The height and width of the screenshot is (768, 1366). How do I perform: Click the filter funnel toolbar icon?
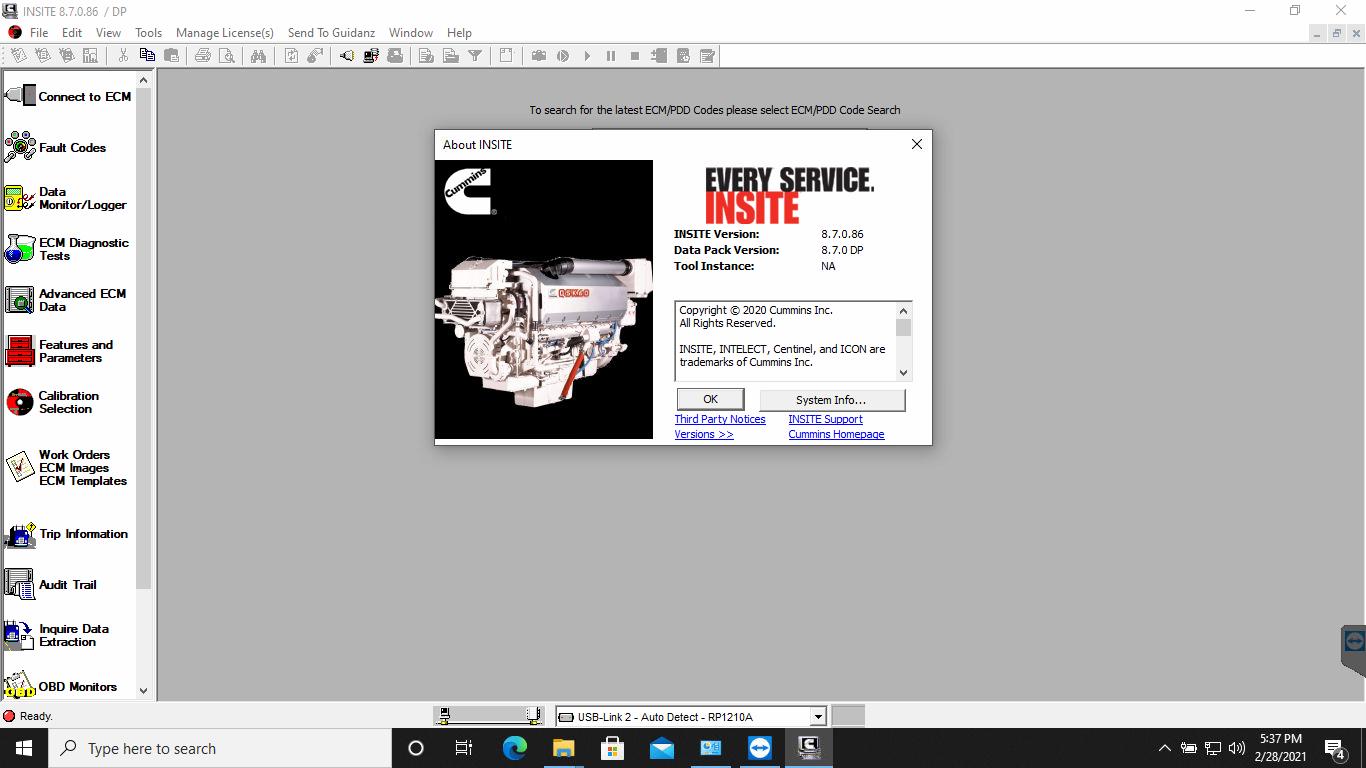coord(475,56)
